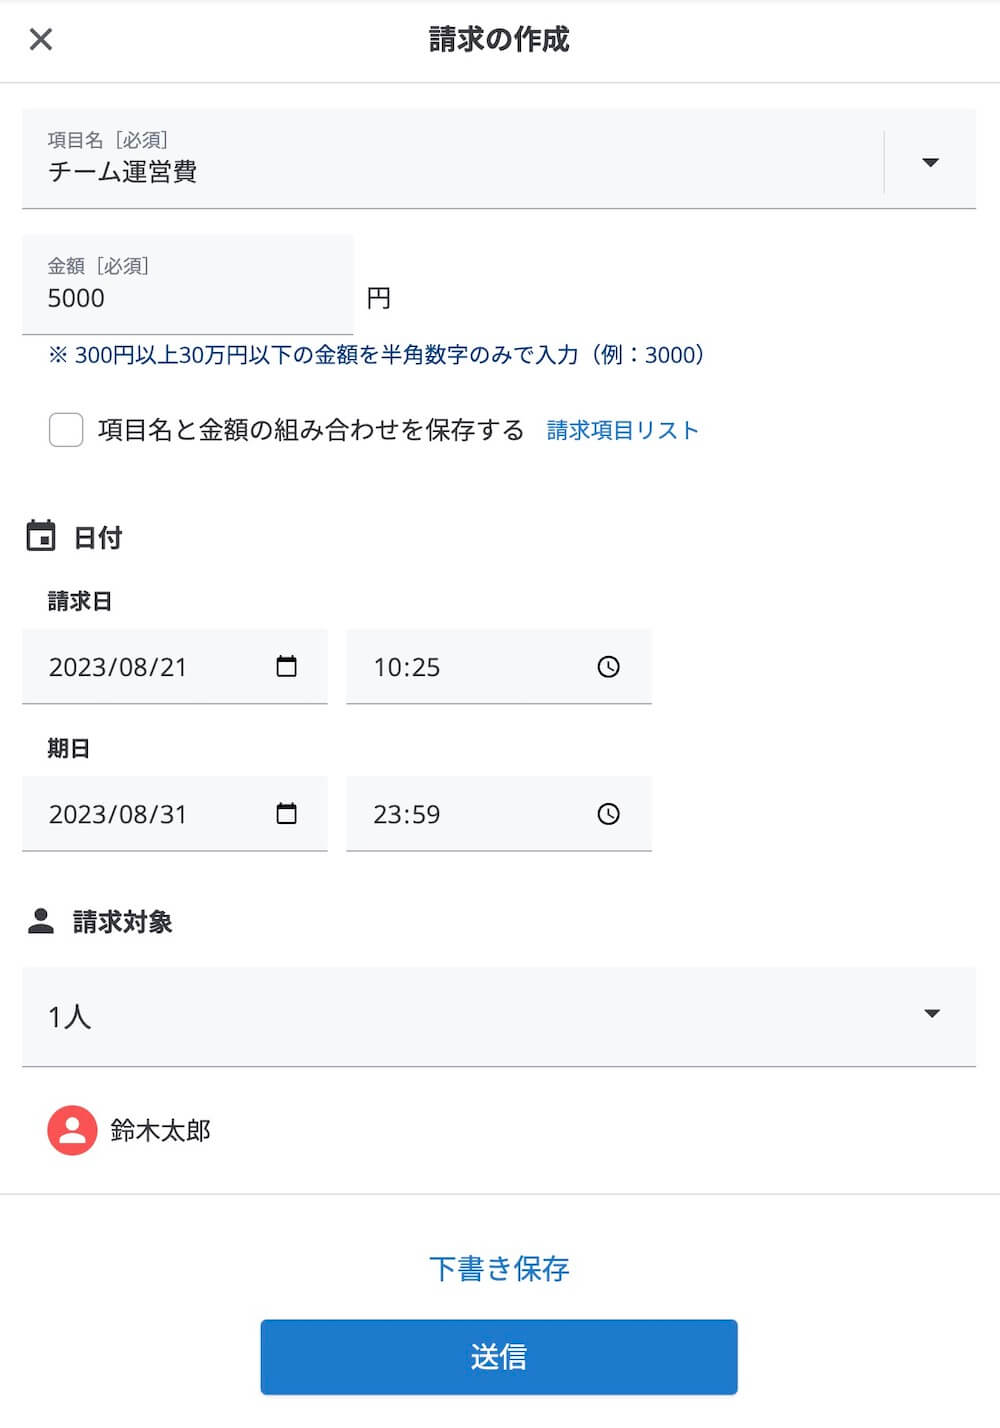Click the person icon beside 請求対象 heading
The width and height of the screenshot is (1000, 1428).
41,921
